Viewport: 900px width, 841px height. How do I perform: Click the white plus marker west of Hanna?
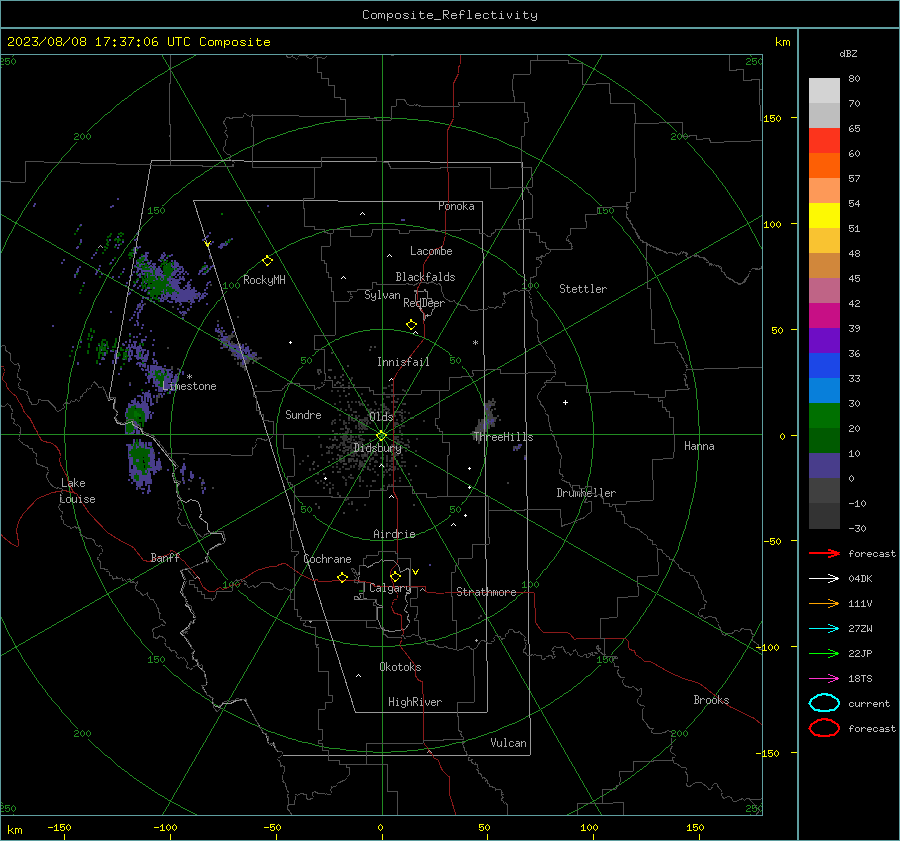[565, 402]
